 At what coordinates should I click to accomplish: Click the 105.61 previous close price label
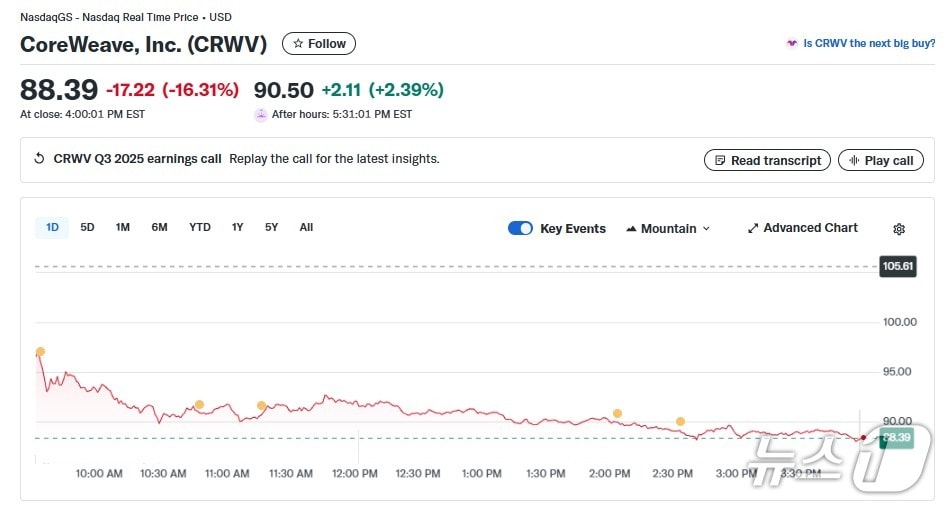(x=897, y=266)
